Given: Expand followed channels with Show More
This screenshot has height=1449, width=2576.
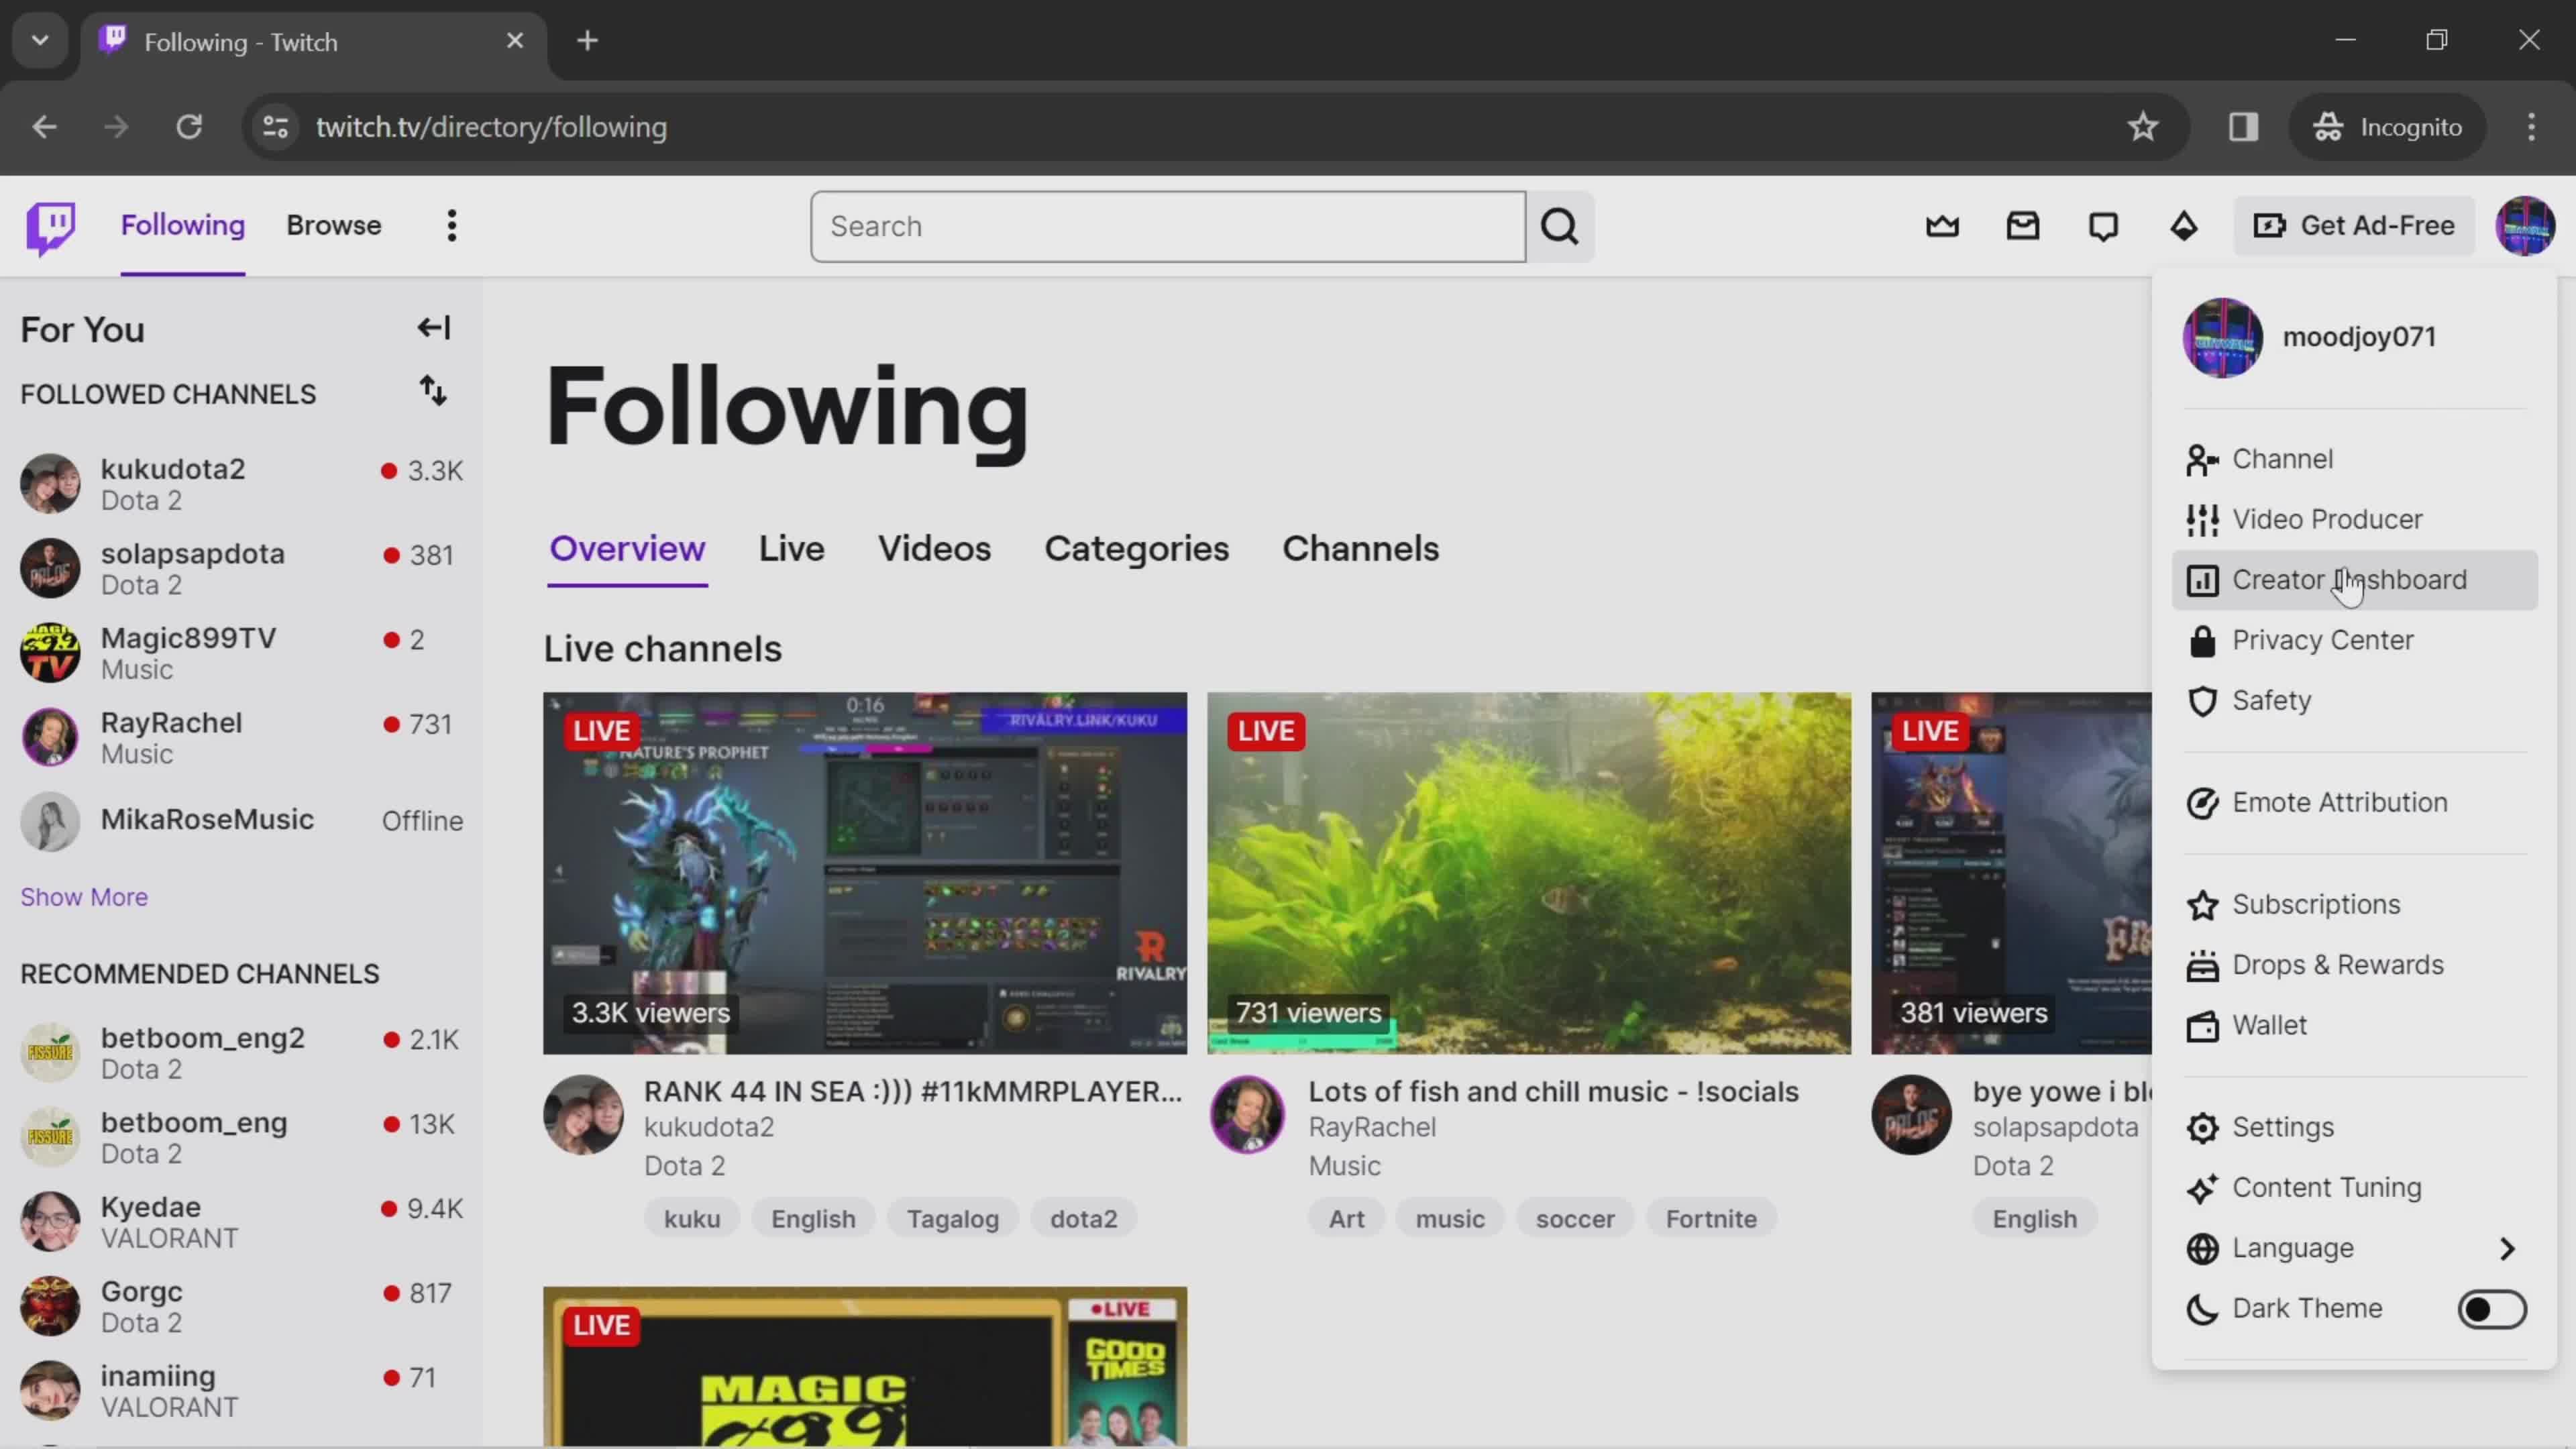Looking at the screenshot, I should click(x=84, y=897).
